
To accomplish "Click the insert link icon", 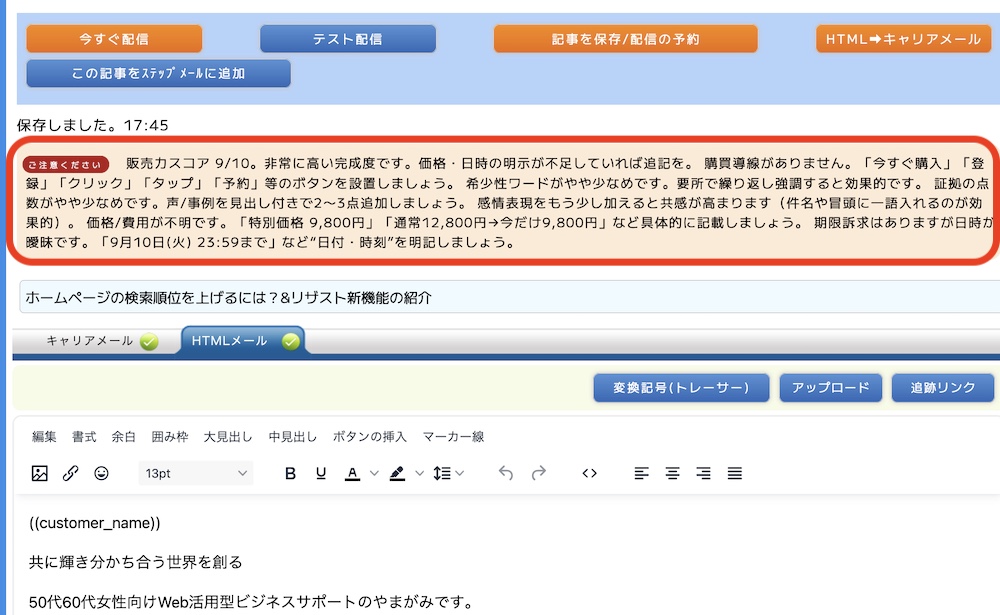I will pos(70,474).
